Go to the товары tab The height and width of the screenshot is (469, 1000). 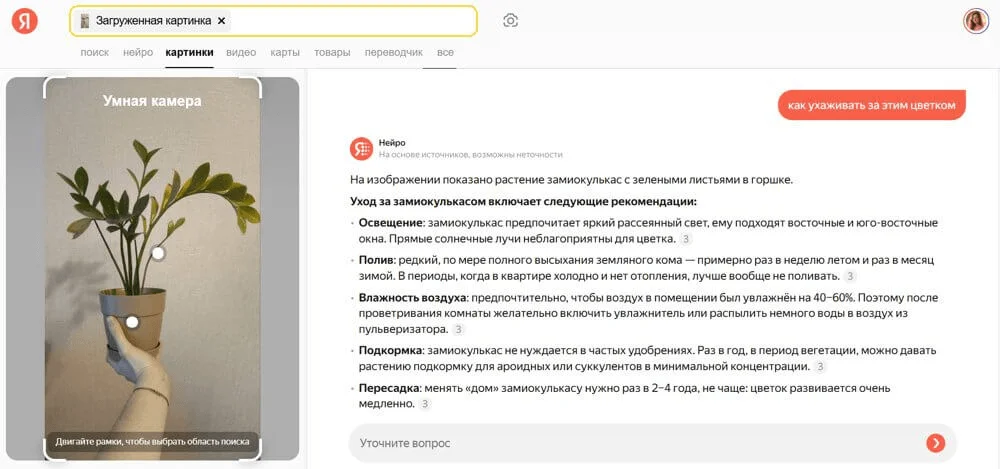332,52
